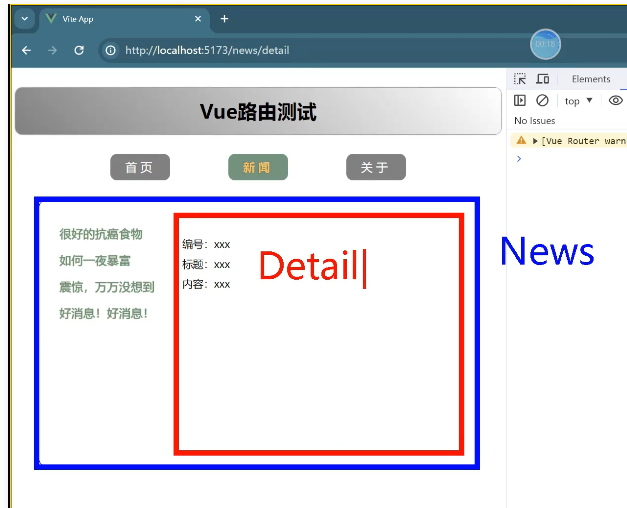Click the 标题：xxx detail line
This screenshot has height=508, width=627.
click(206, 264)
